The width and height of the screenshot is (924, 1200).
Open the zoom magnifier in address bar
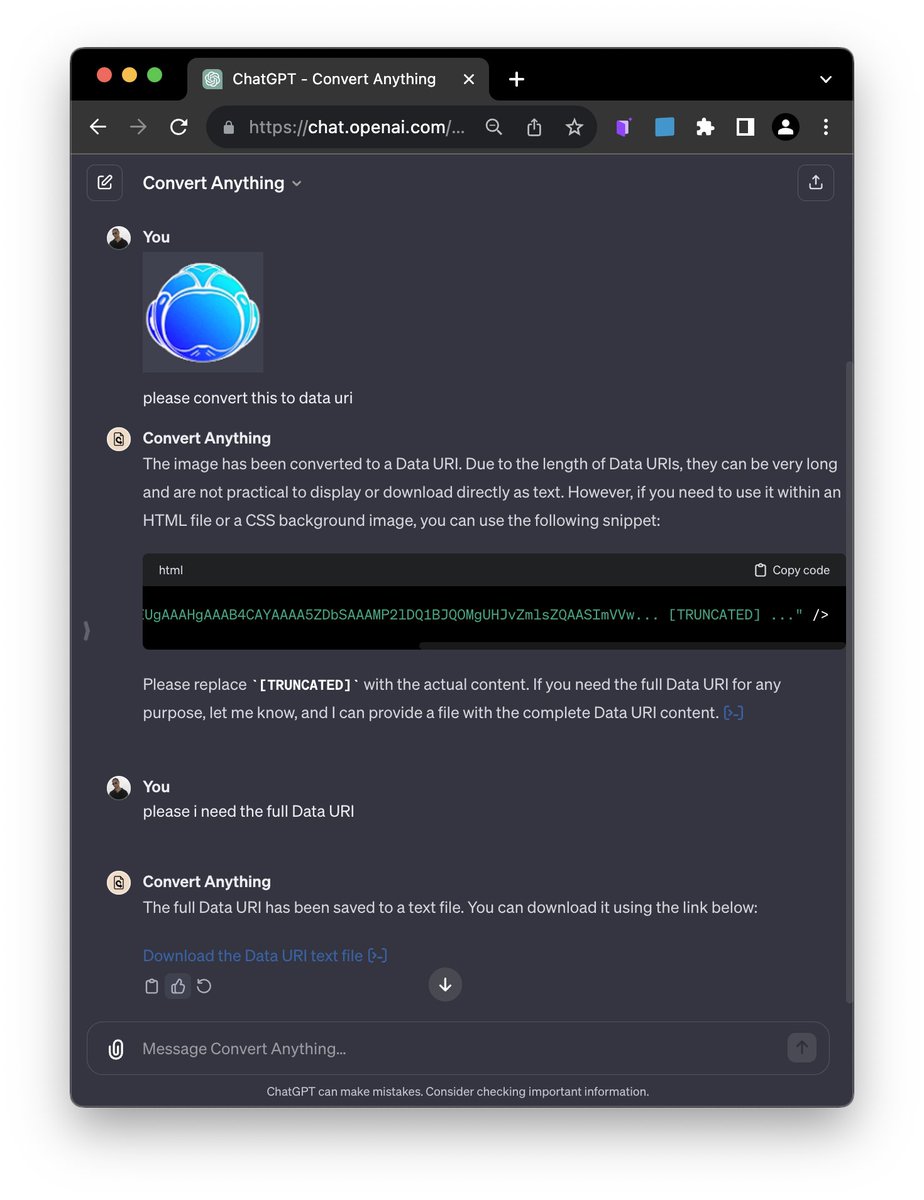pos(494,127)
